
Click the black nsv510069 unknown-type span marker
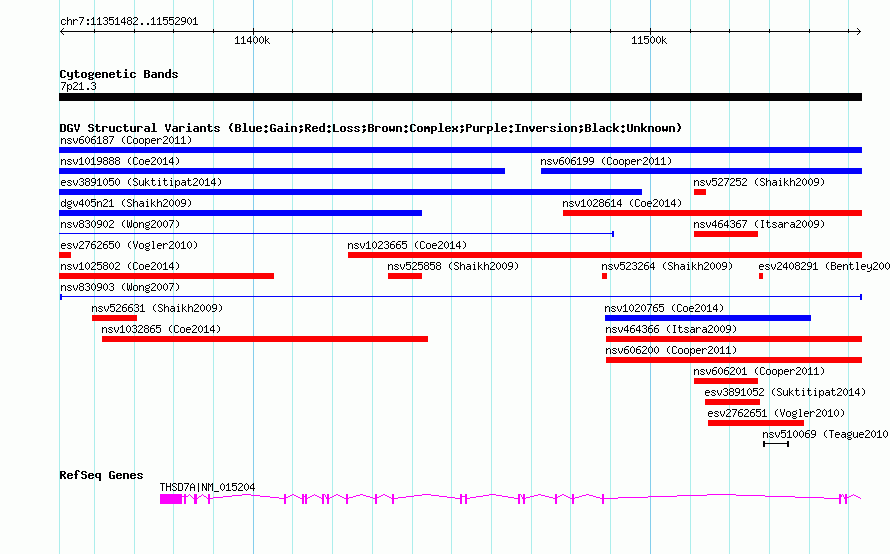pos(776,444)
